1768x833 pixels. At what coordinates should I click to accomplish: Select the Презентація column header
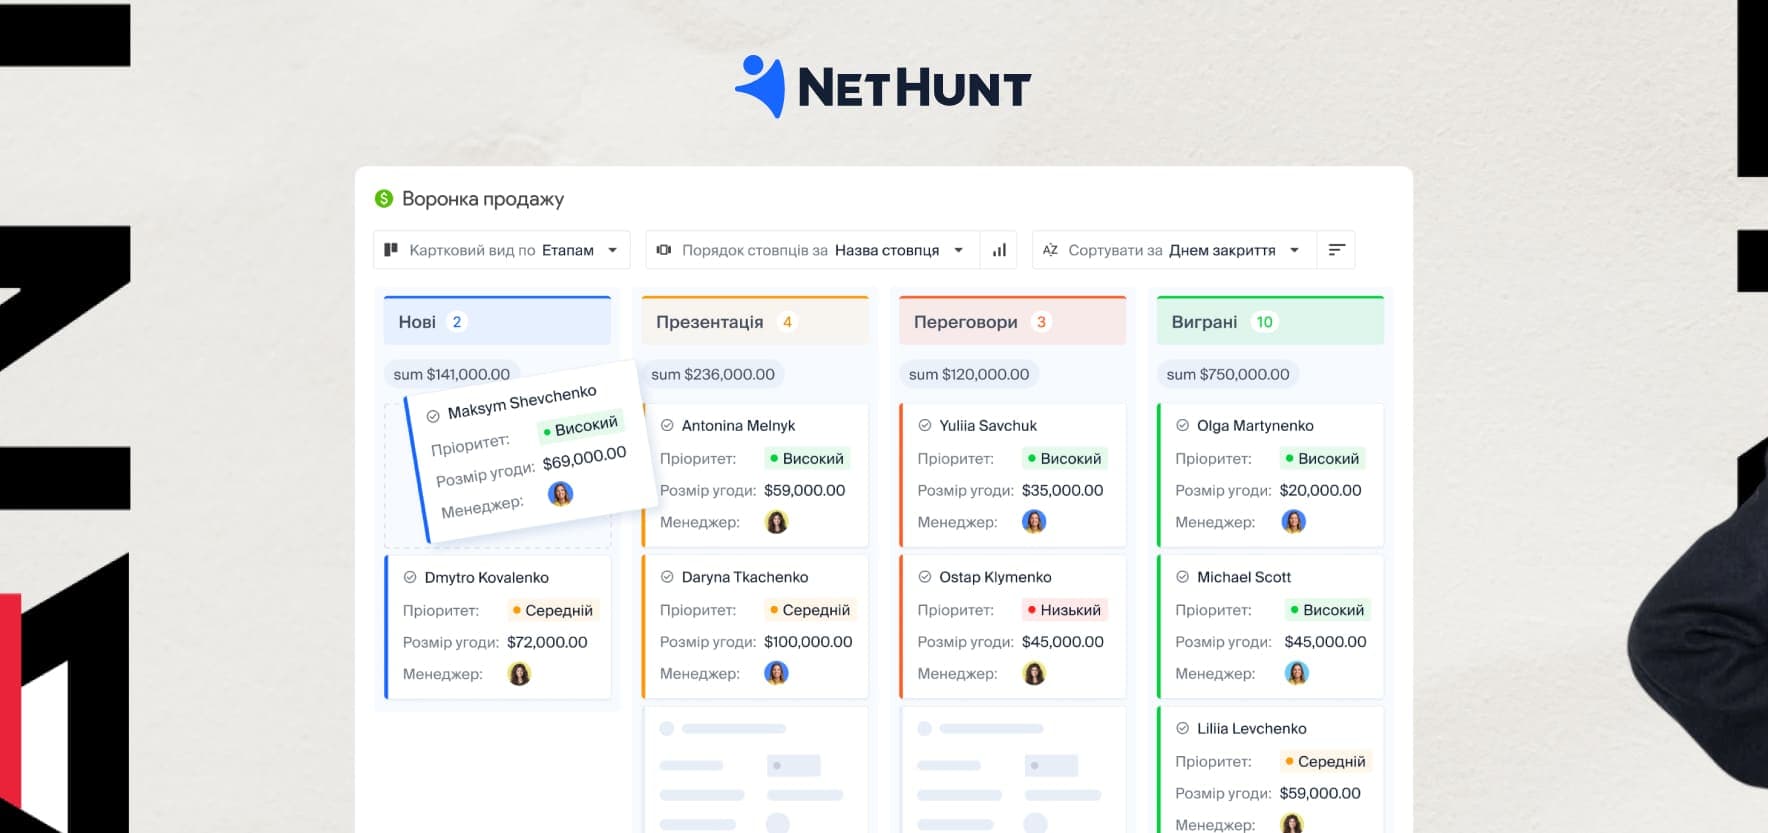[x=755, y=321]
